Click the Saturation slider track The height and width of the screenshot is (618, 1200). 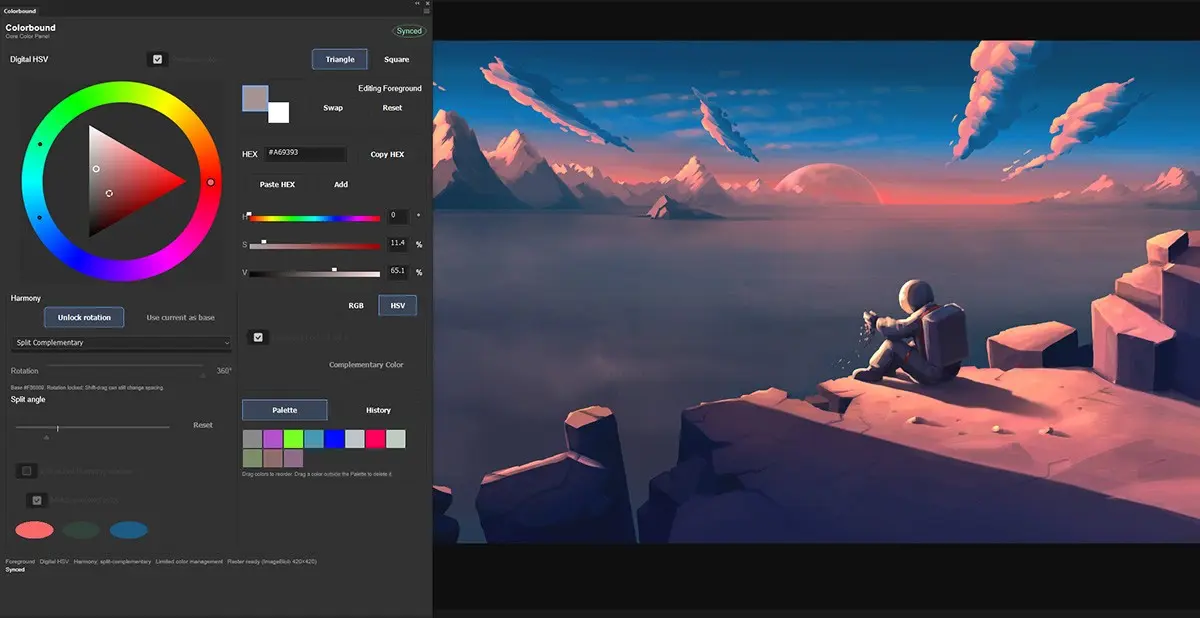(x=314, y=245)
